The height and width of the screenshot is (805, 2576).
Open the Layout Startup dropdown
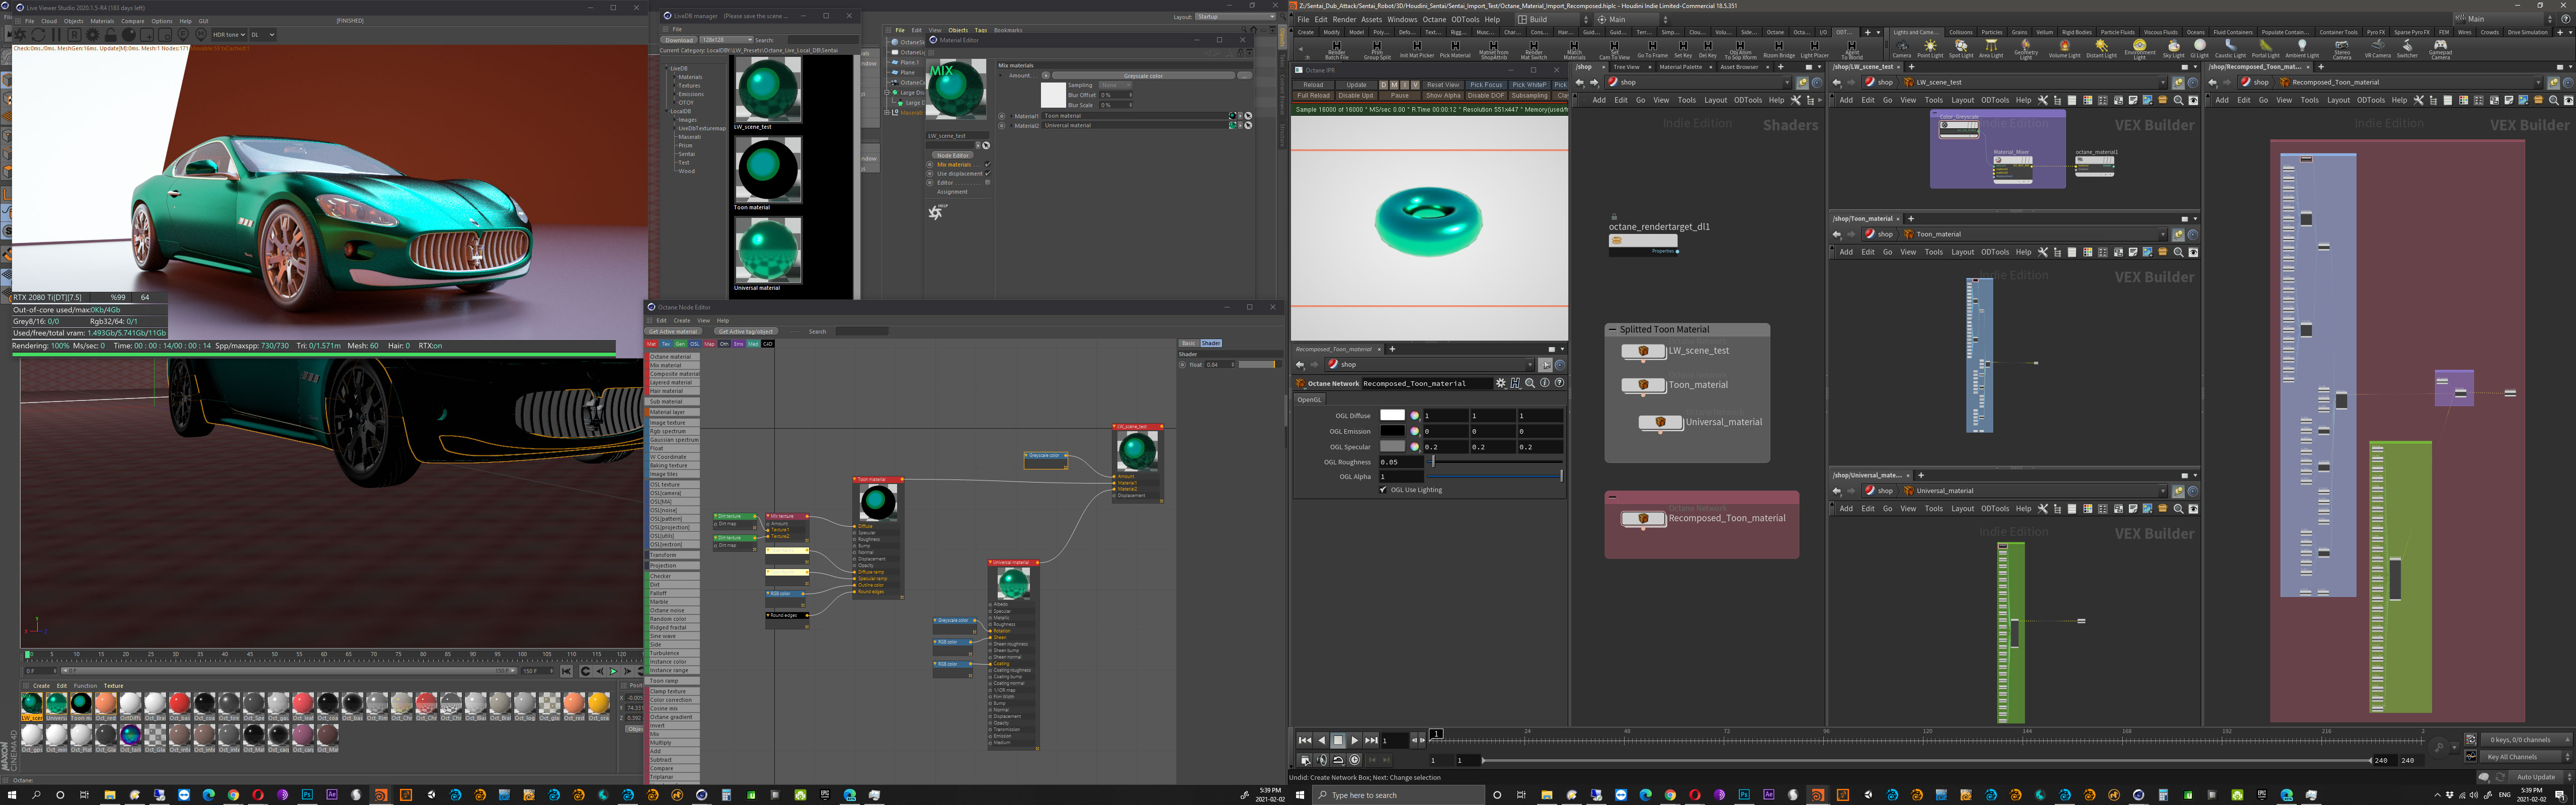[x=1235, y=17]
